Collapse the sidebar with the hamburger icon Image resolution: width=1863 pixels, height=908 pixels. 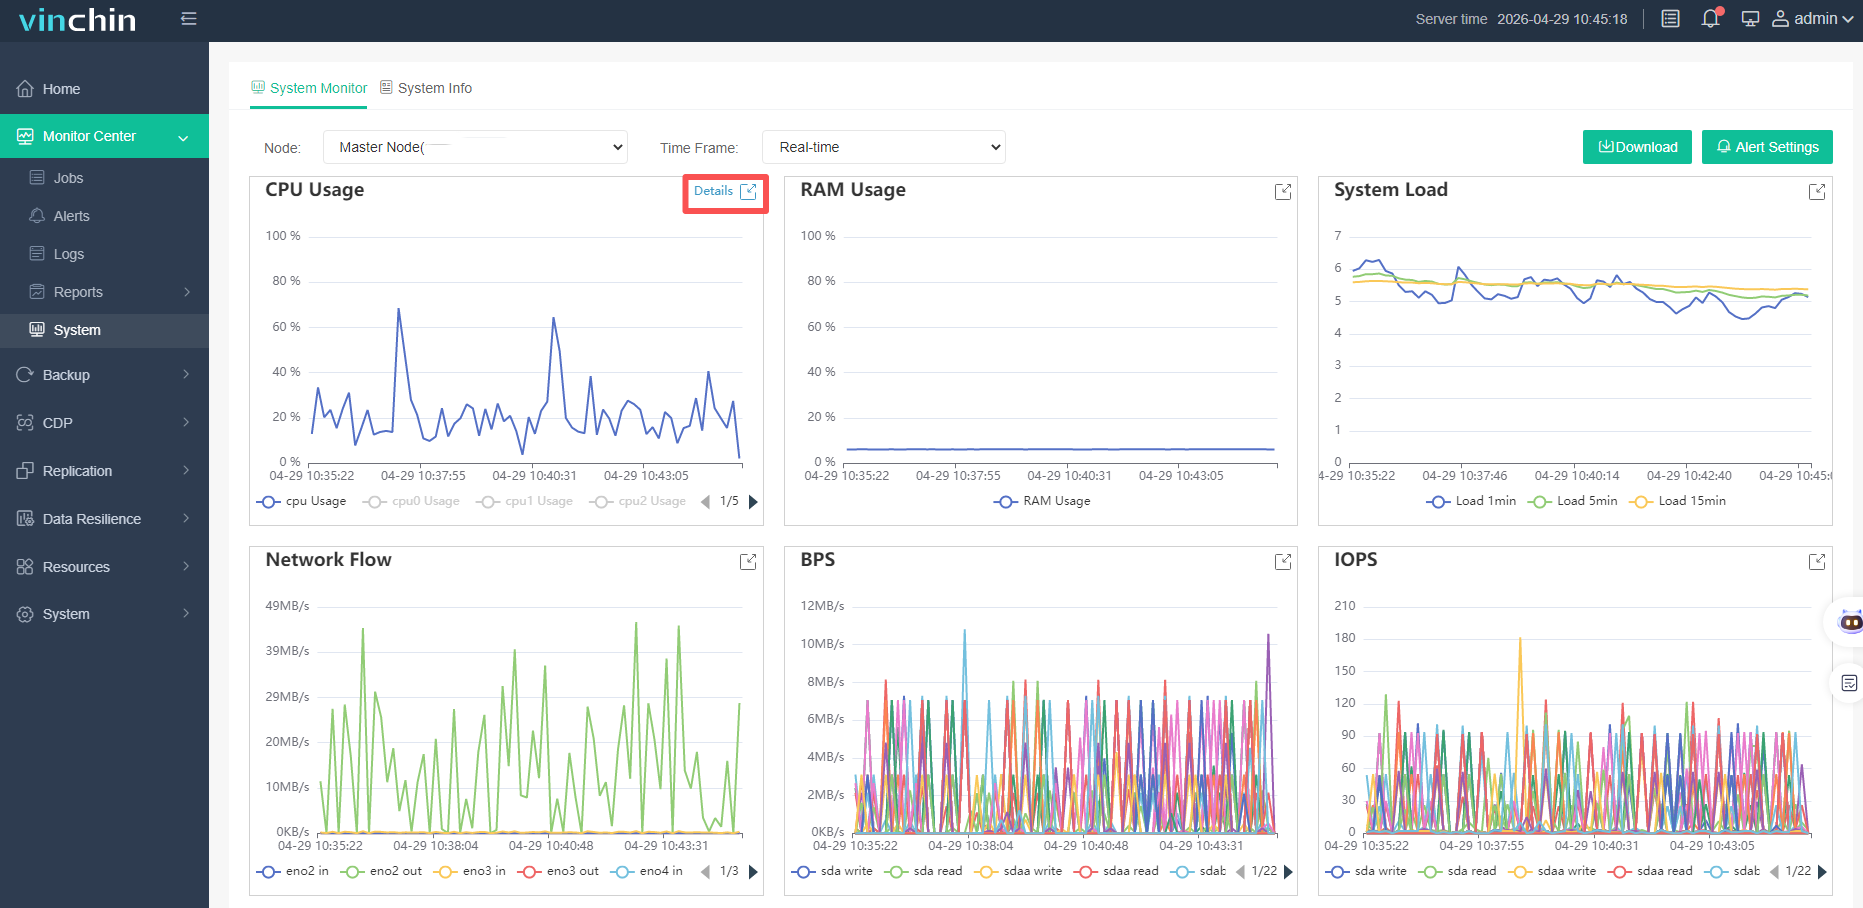[x=188, y=19]
